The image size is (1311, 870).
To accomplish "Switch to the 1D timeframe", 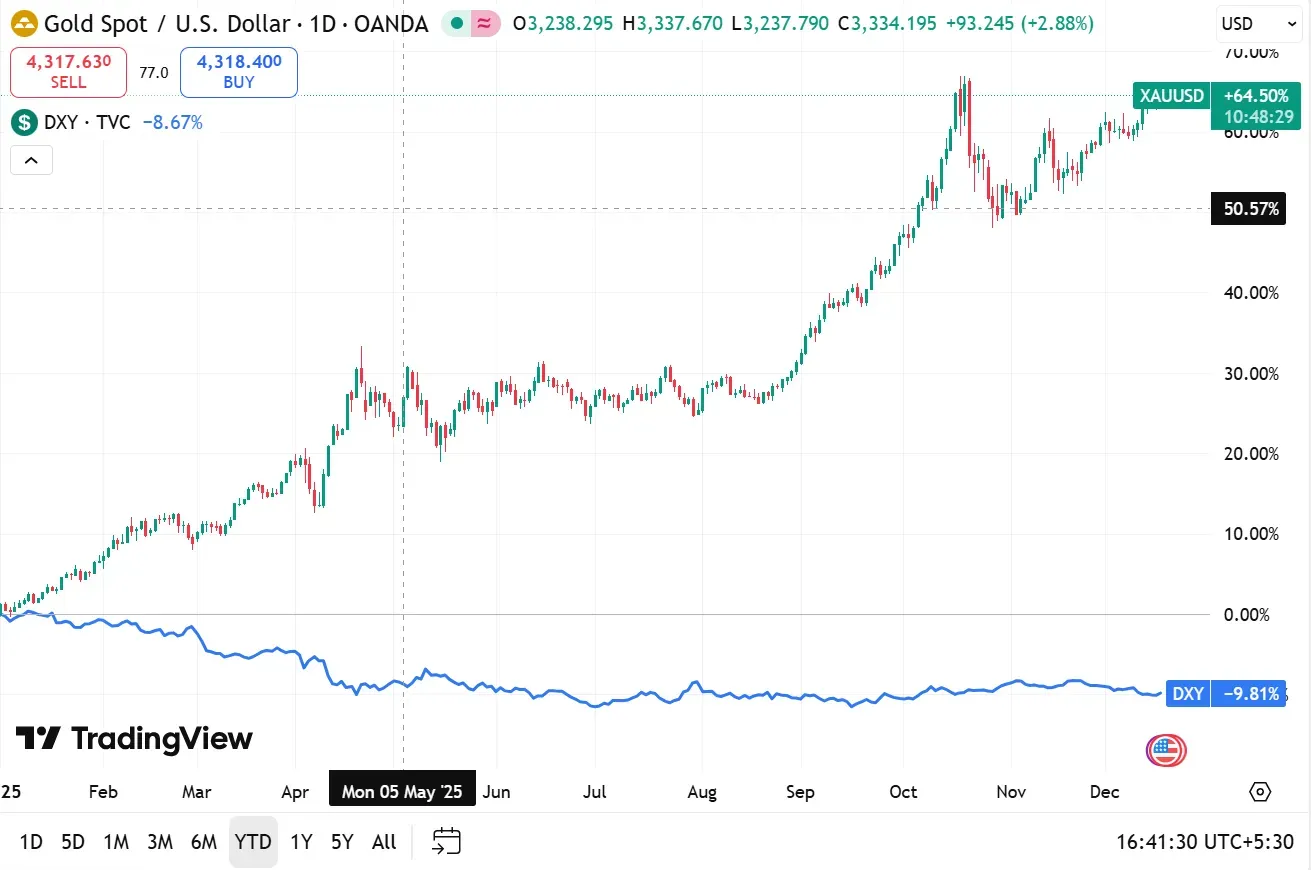I will tap(30, 841).
